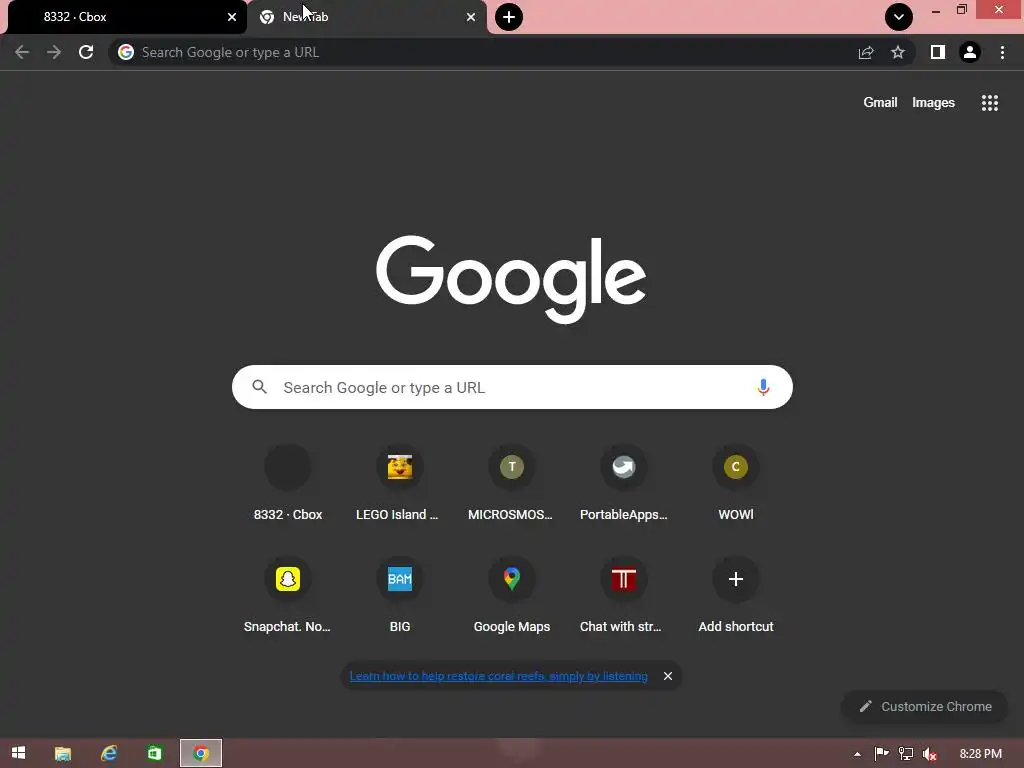Image resolution: width=1024 pixels, height=768 pixels.
Task: Open the Store app in taskbar
Action: (154, 753)
